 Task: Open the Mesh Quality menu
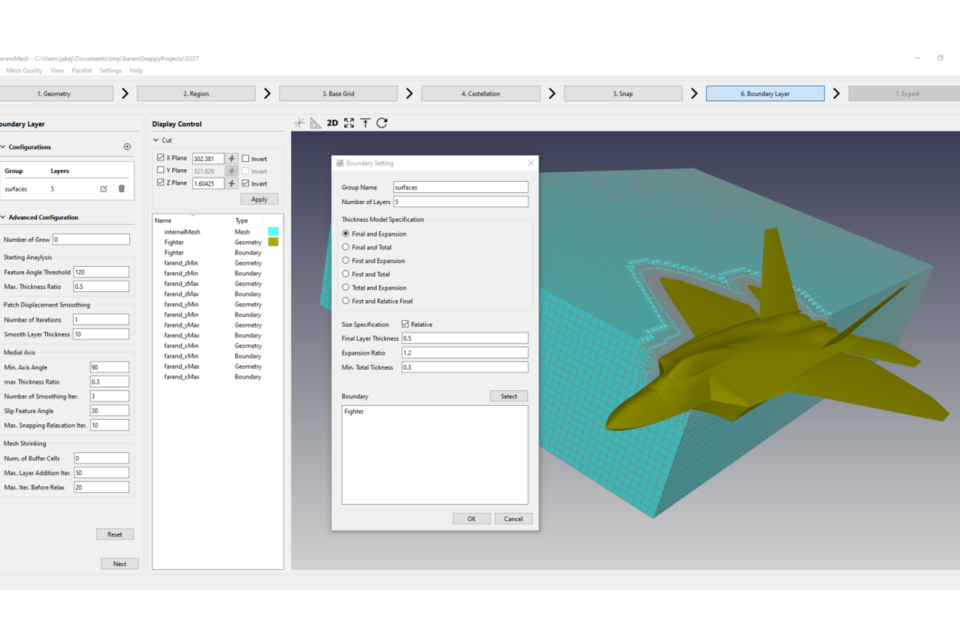[x=24, y=71]
